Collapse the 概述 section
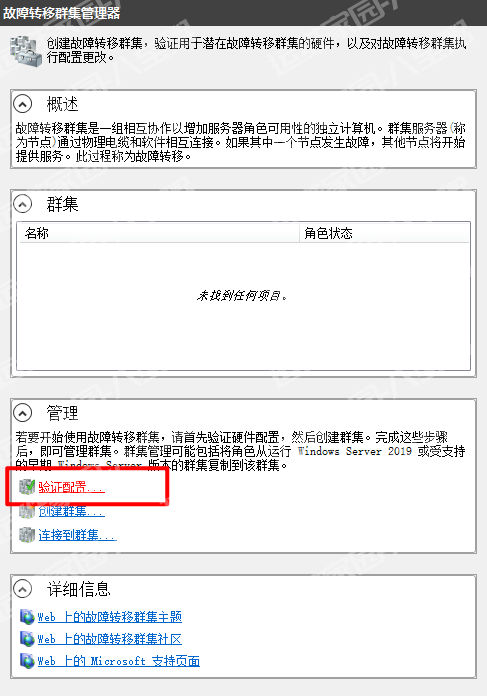Viewport: 487px width, 696px height. [23, 104]
